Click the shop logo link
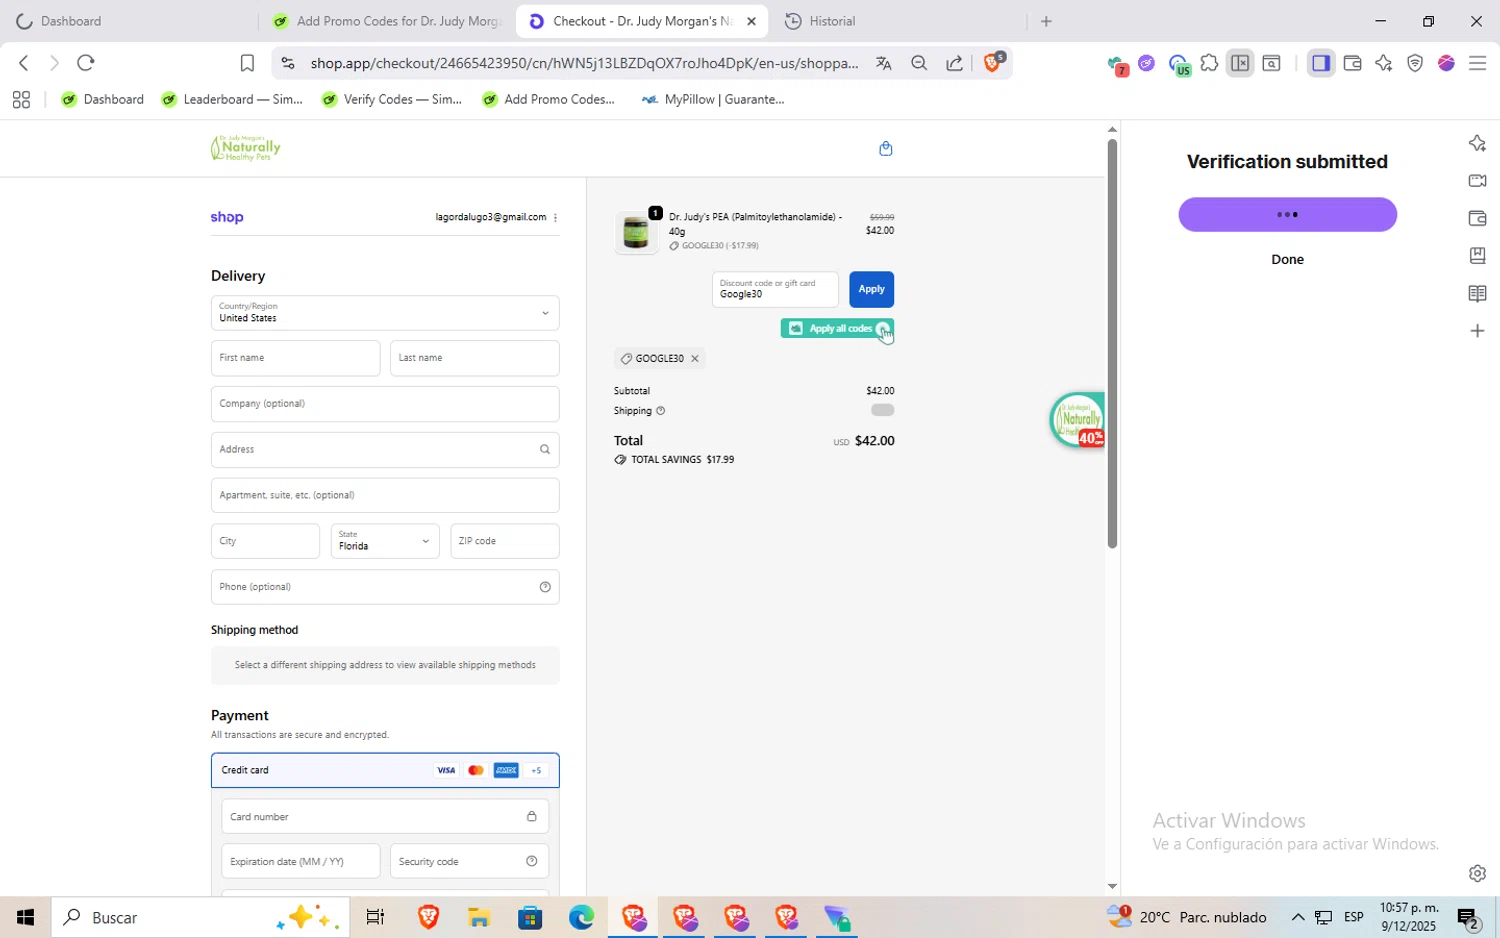Screen dimensions: 1500x938 click(227, 217)
